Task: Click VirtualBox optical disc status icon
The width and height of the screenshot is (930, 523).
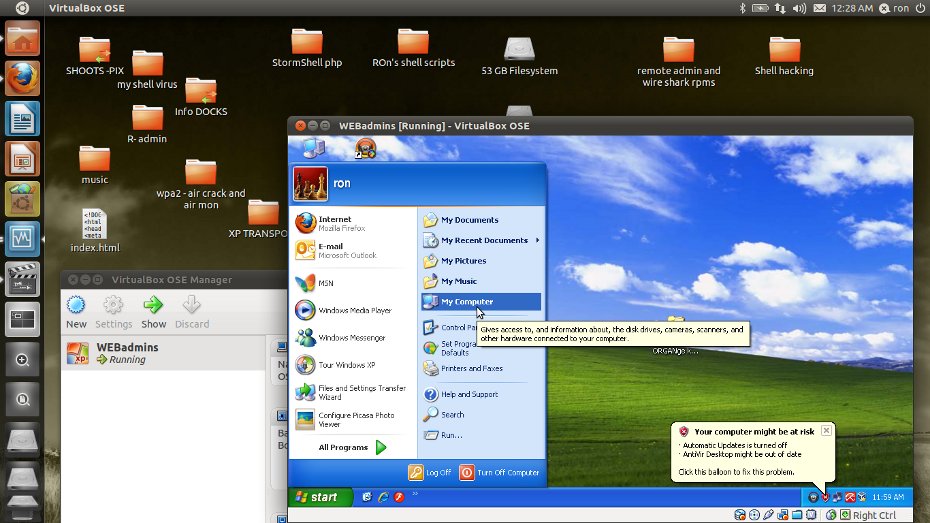Action: pos(754,515)
